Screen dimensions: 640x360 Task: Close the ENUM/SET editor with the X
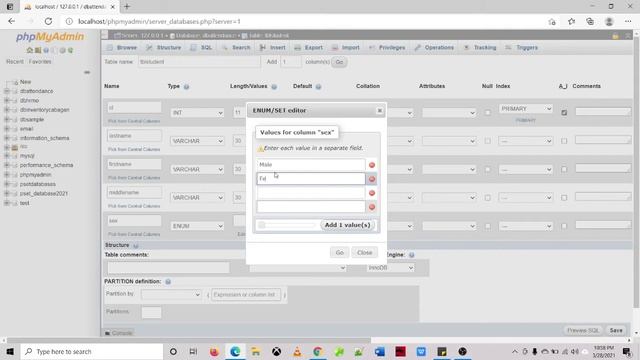(x=380, y=110)
